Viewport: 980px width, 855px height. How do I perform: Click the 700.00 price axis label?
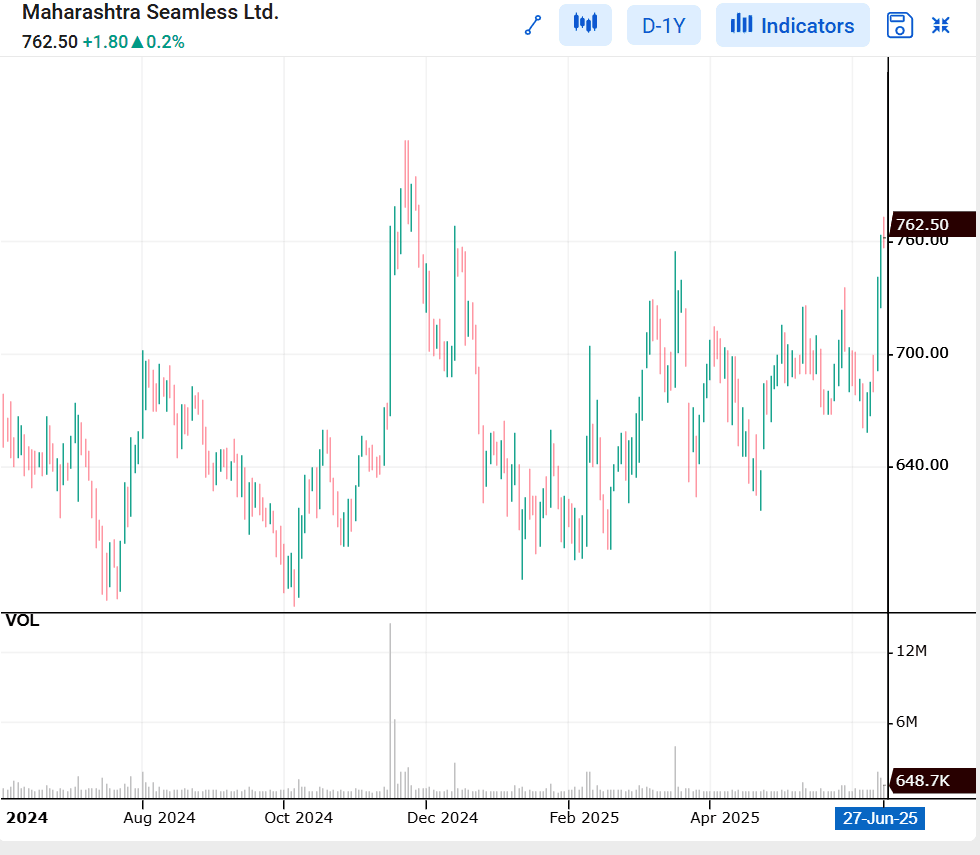[922, 353]
